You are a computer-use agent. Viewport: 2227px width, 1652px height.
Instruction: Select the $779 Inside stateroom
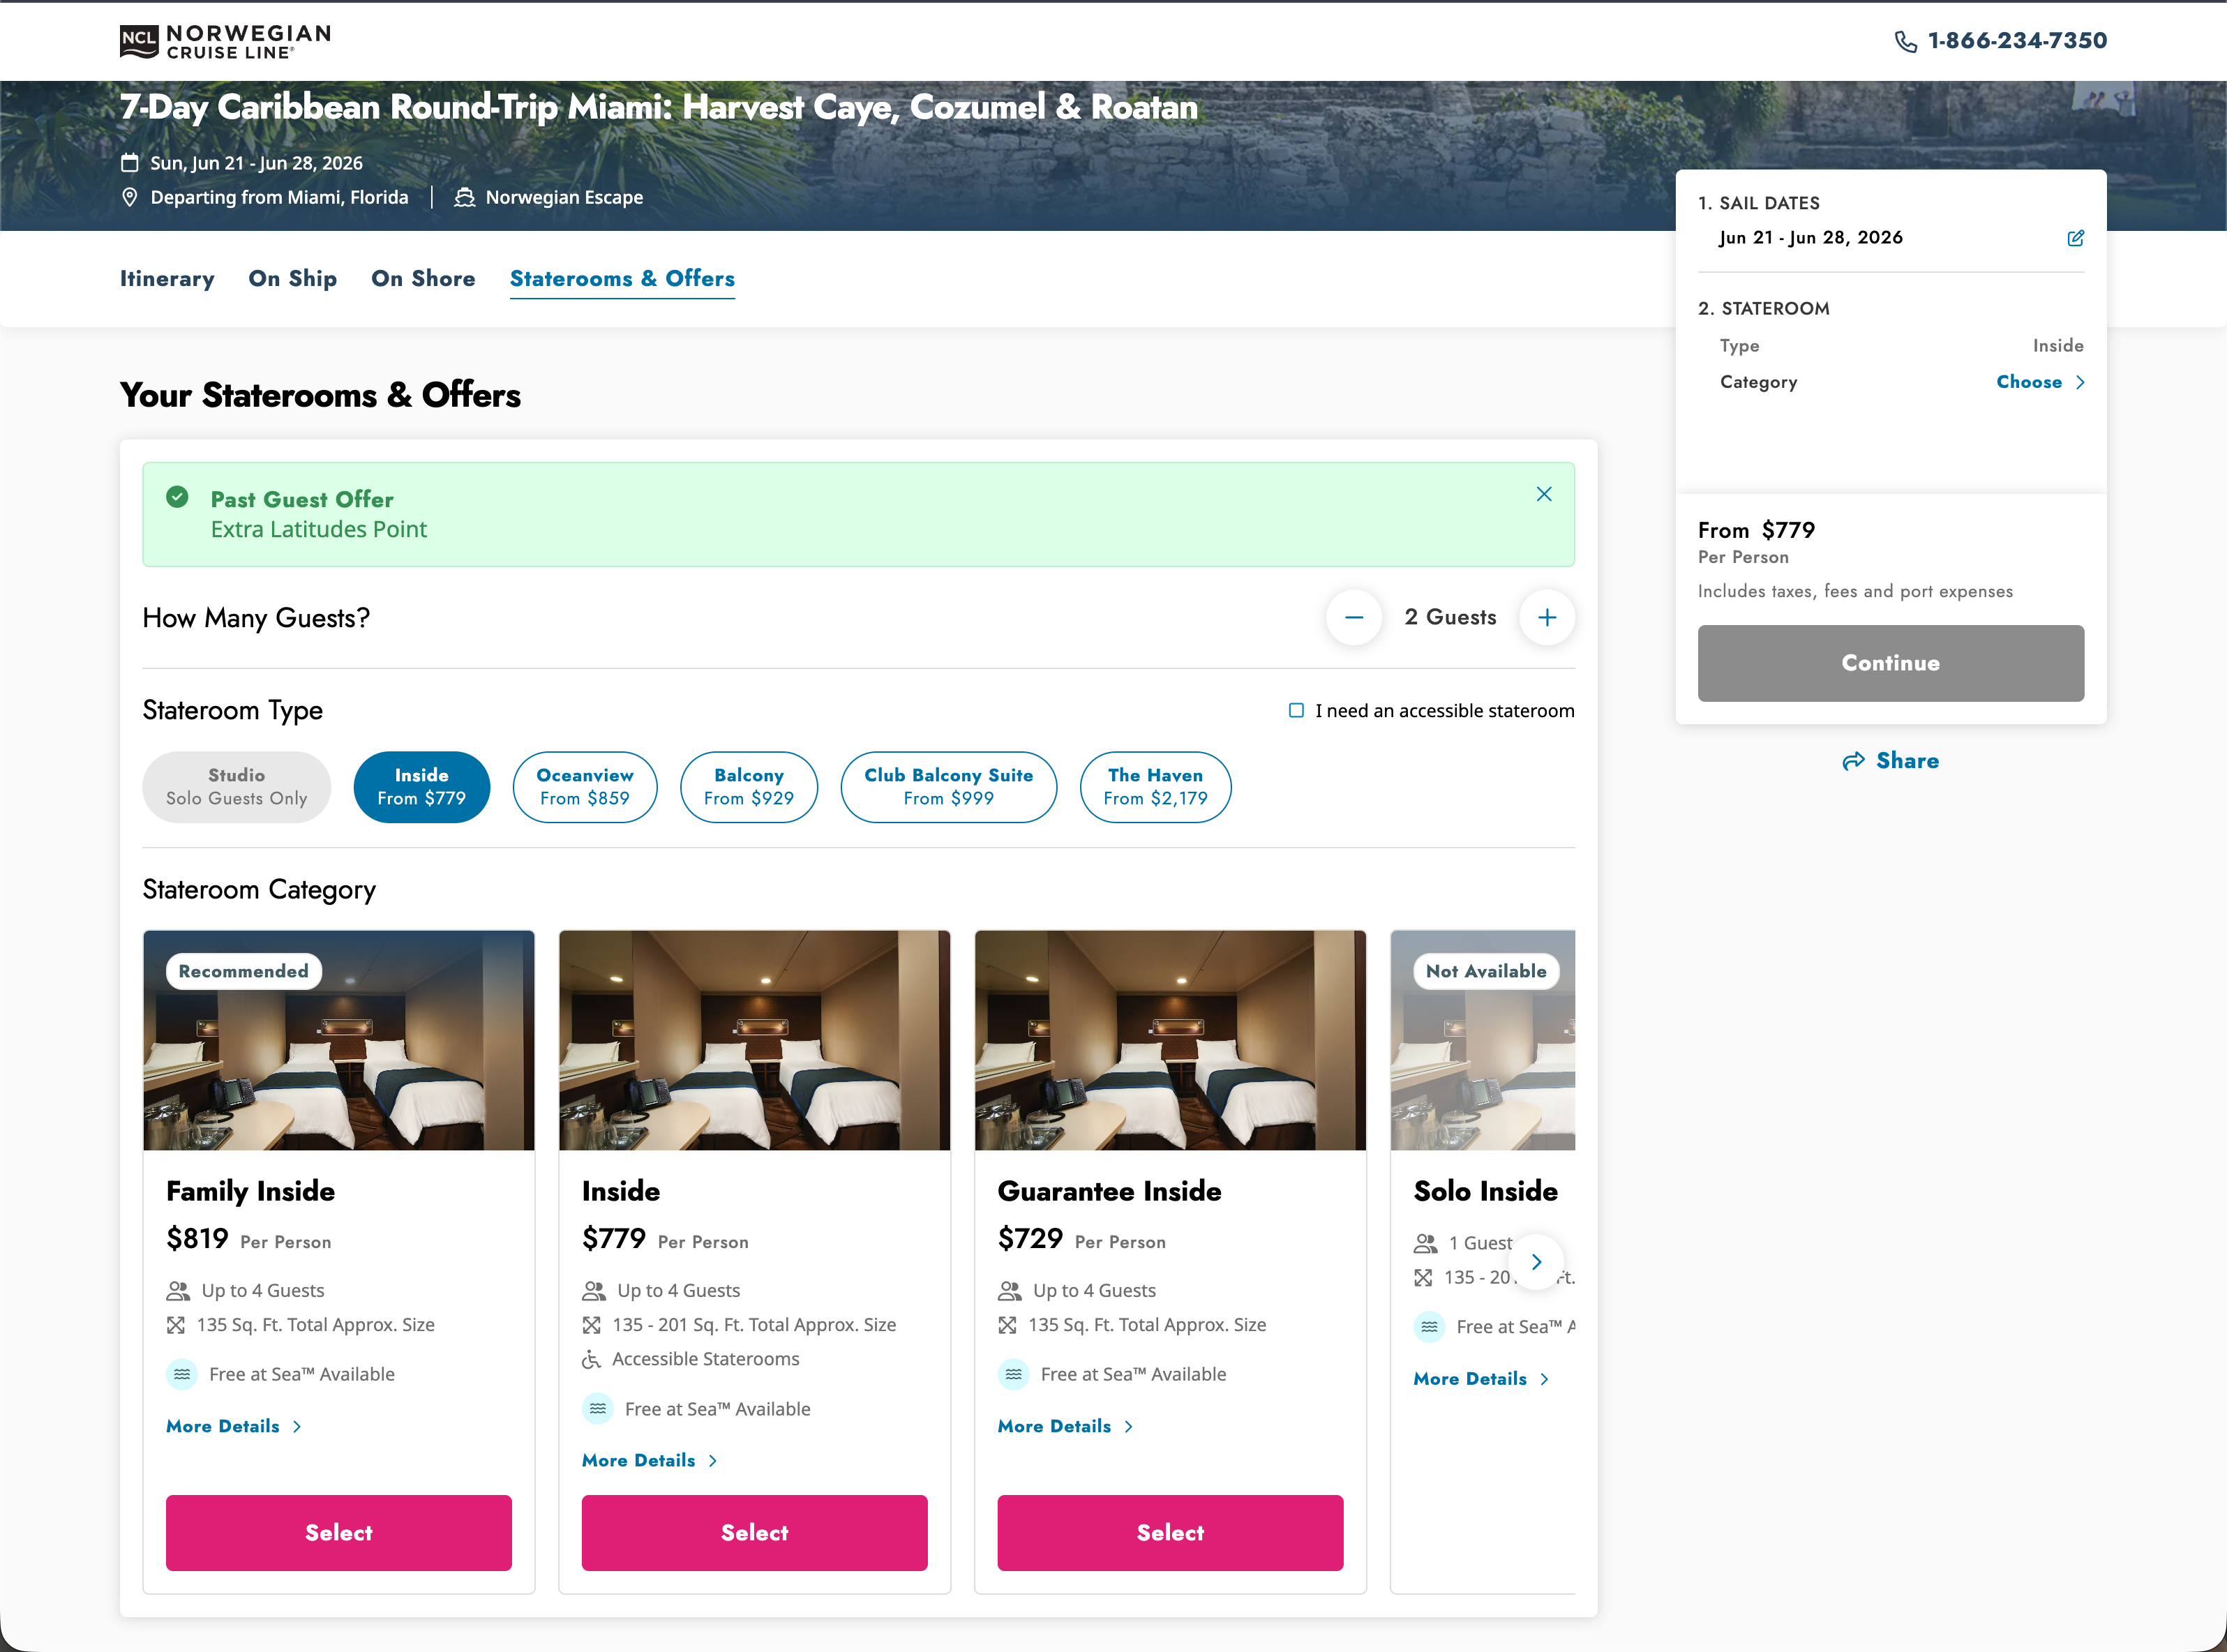tap(755, 1533)
